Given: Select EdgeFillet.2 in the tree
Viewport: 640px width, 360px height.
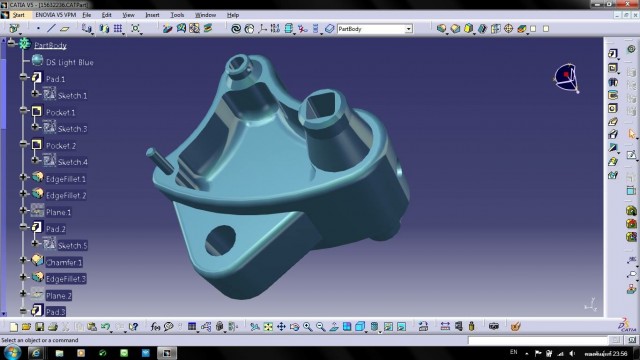Looking at the screenshot, I should coord(66,196).
